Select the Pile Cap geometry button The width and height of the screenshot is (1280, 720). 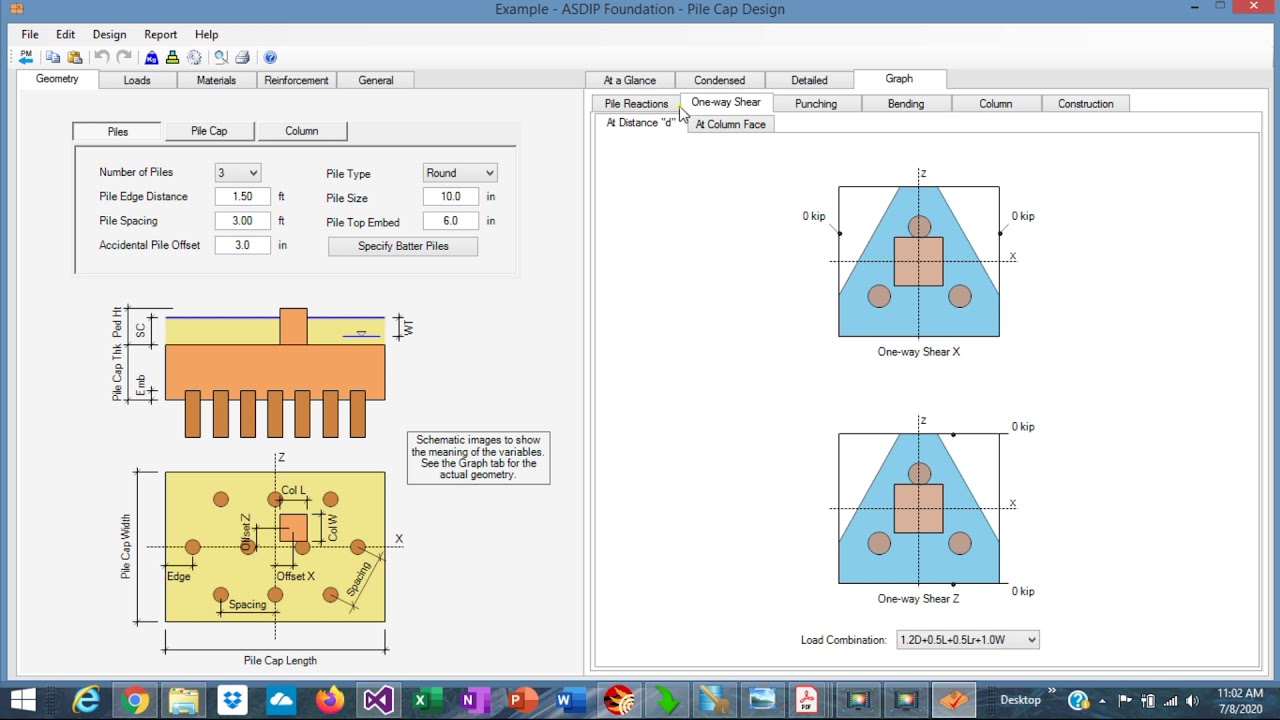[209, 131]
